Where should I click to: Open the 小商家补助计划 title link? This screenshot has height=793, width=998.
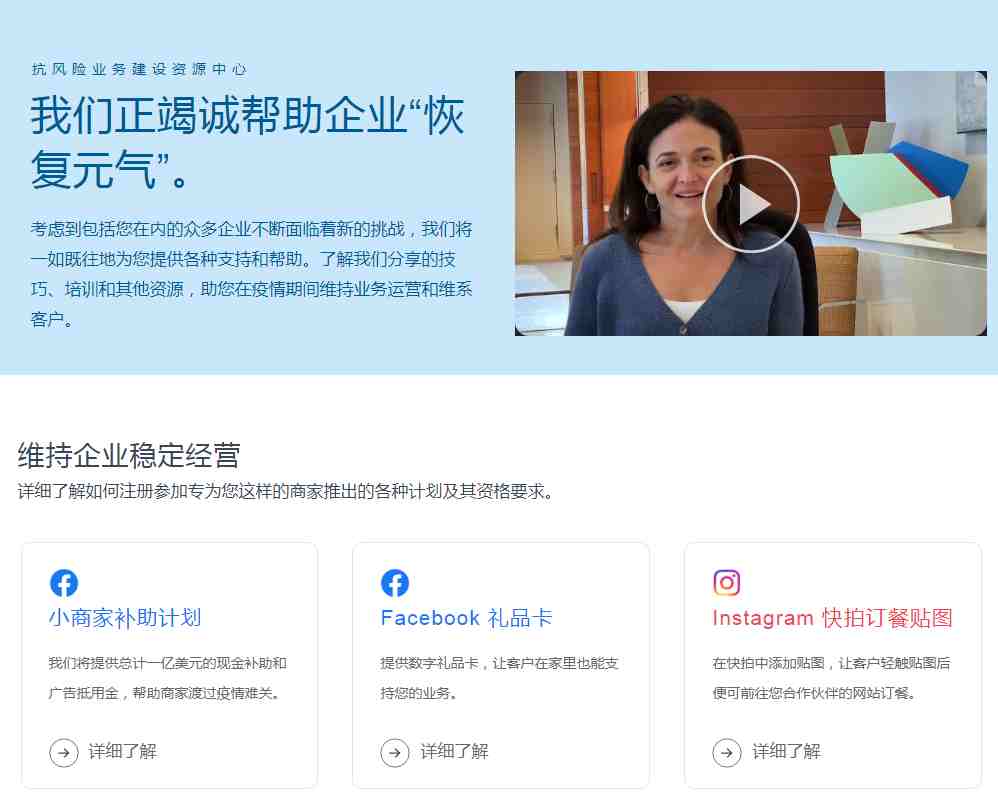pyautogui.click(x=125, y=618)
